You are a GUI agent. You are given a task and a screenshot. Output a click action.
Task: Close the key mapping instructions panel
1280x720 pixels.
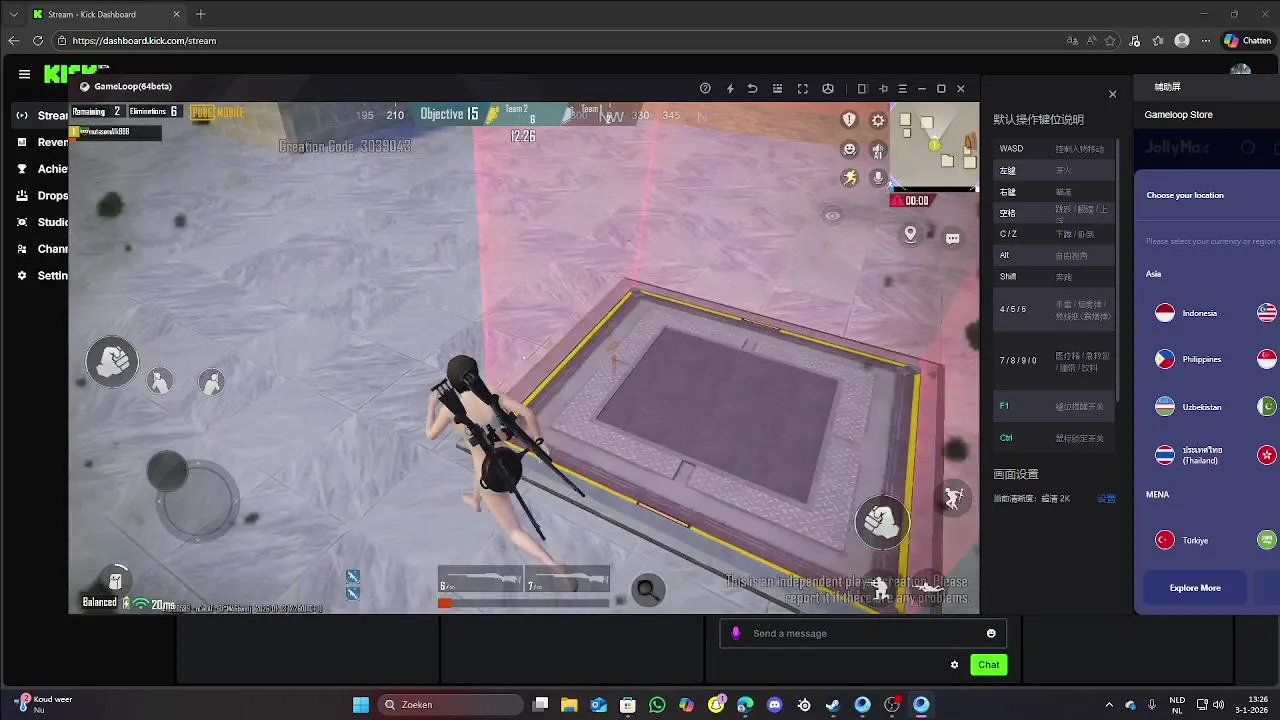click(1112, 94)
